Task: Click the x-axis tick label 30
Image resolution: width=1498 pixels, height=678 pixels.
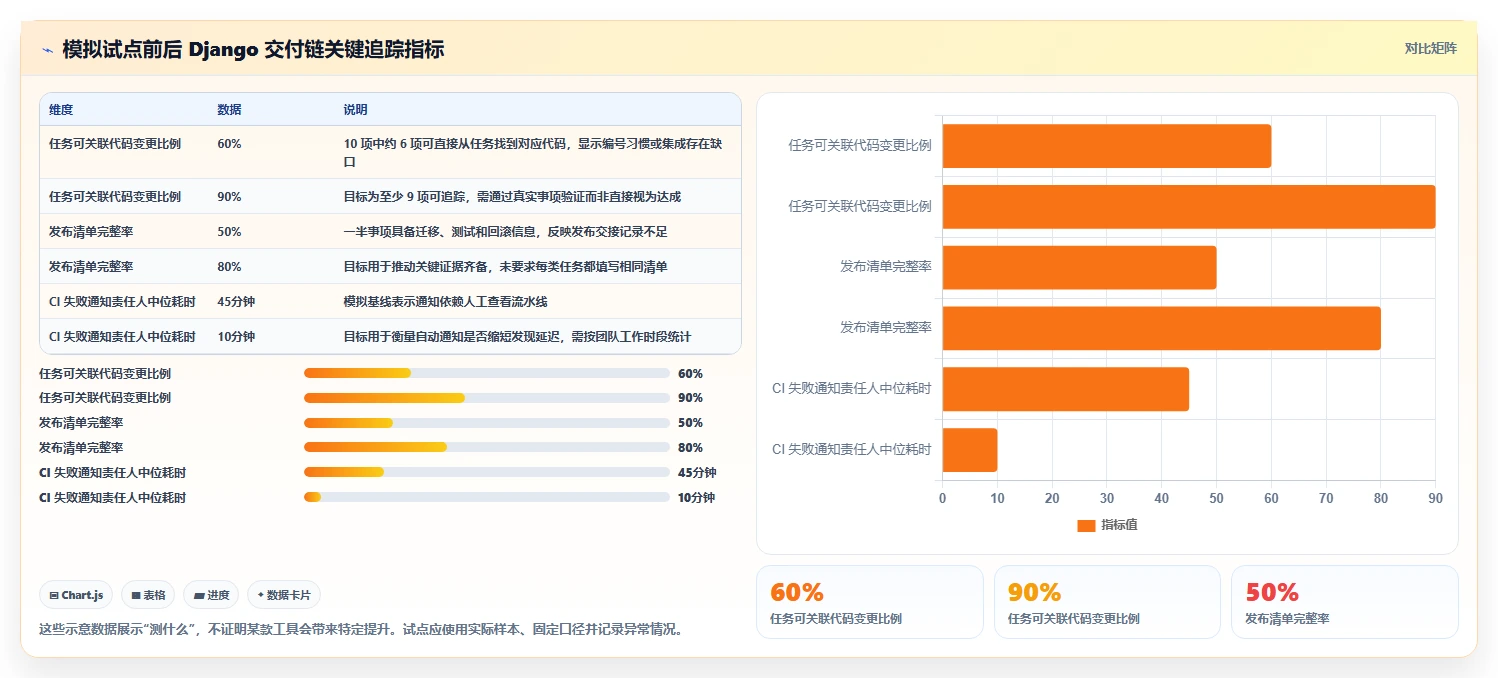Action: pos(1107,498)
